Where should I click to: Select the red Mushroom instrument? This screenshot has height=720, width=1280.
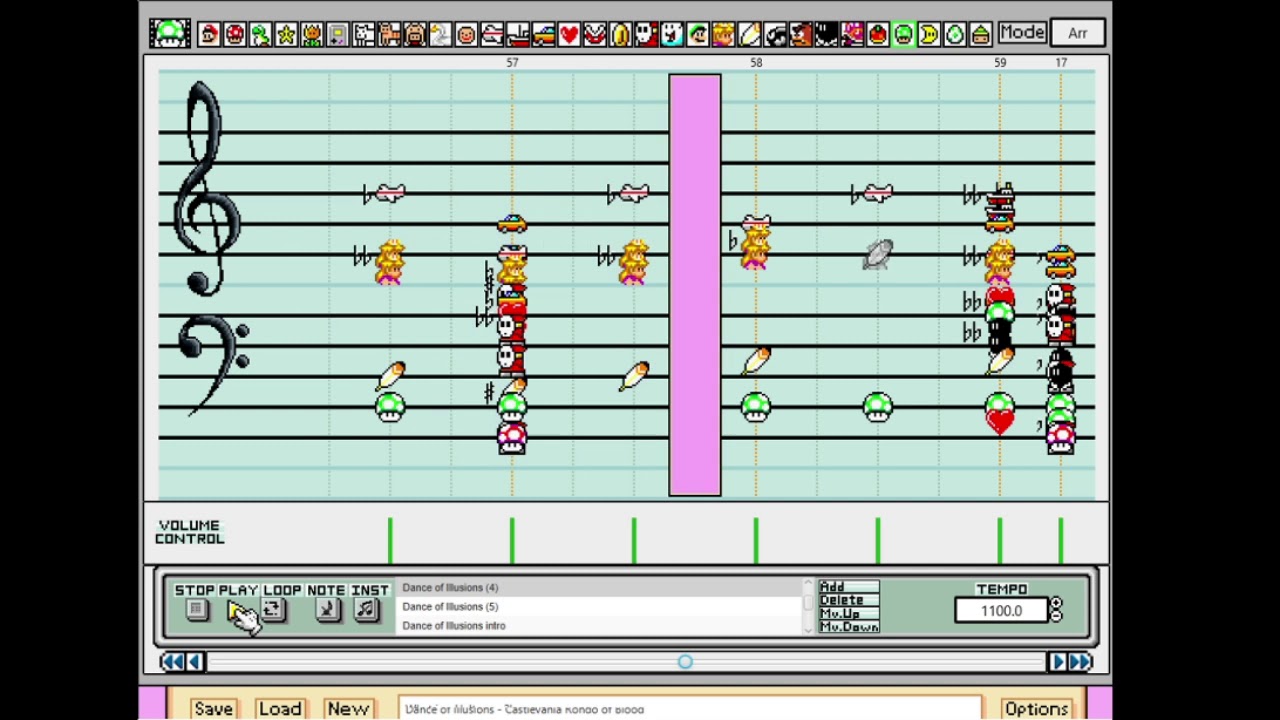[235, 34]
